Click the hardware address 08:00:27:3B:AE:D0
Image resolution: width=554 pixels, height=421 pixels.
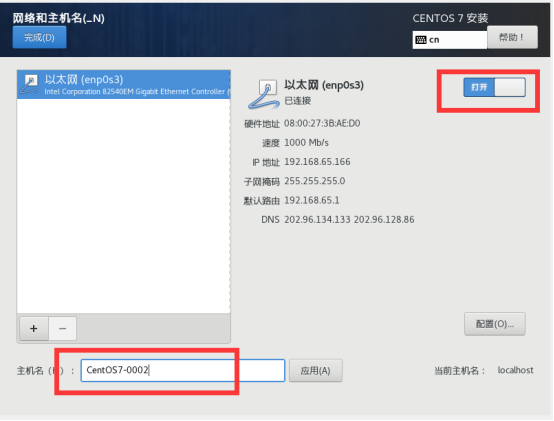(x=322, y=123)
